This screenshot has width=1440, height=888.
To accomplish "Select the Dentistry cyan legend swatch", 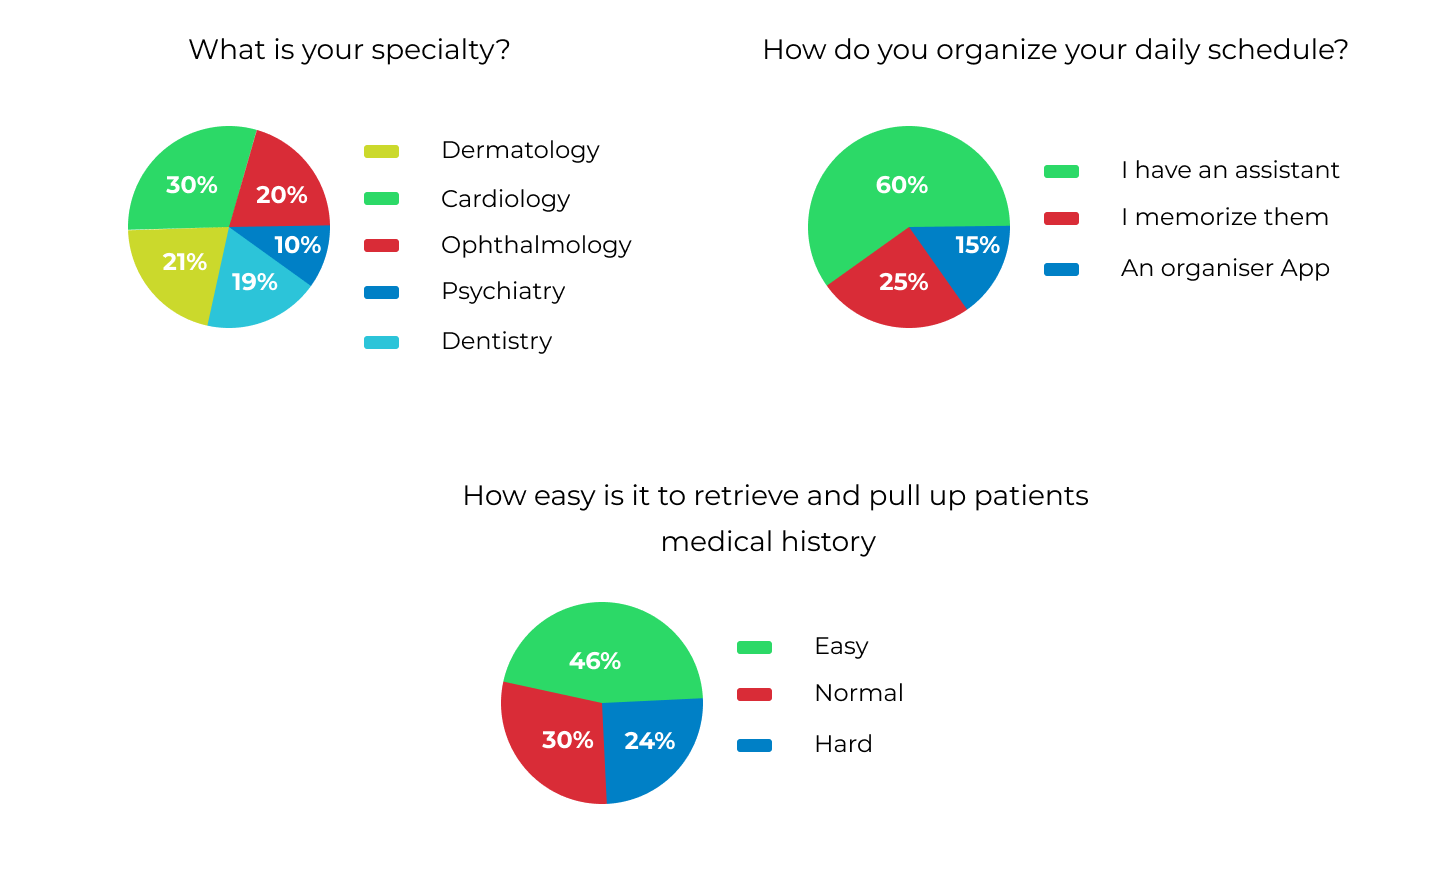I will (381, 343).
